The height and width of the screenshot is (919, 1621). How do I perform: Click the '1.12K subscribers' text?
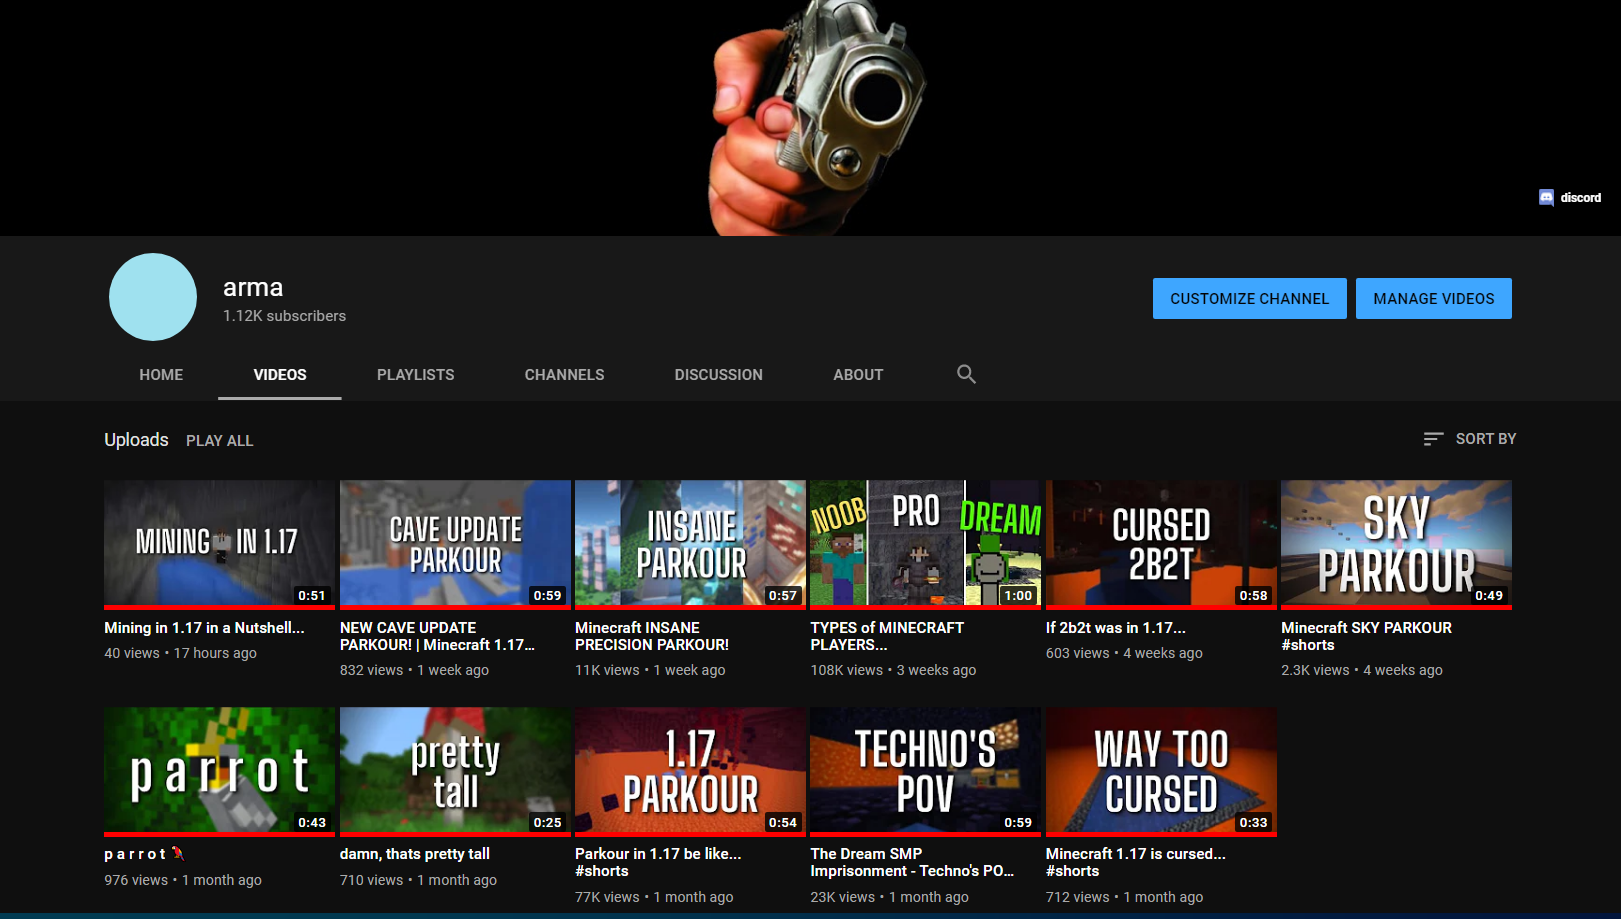pos(284,316)
